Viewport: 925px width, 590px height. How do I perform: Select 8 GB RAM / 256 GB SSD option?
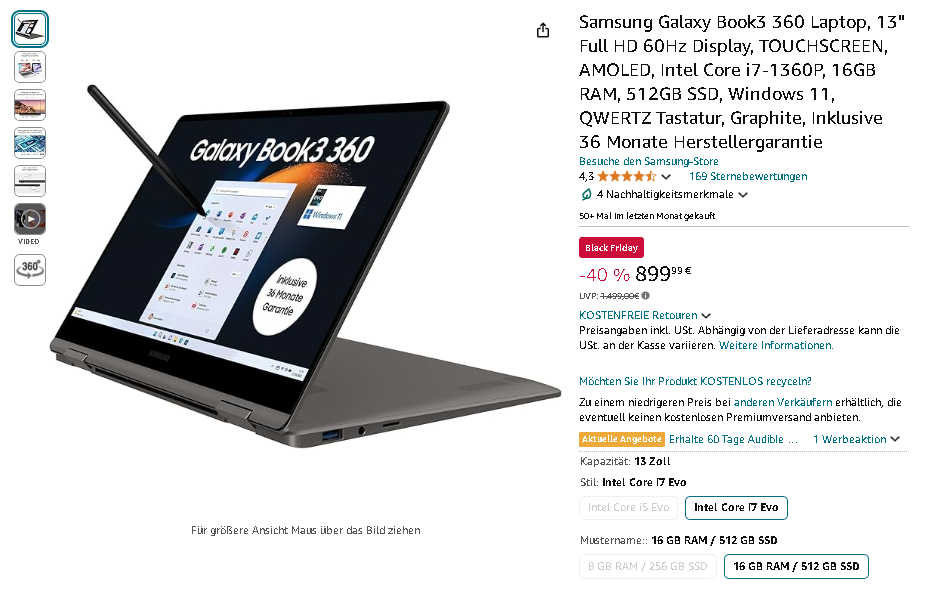647,566
